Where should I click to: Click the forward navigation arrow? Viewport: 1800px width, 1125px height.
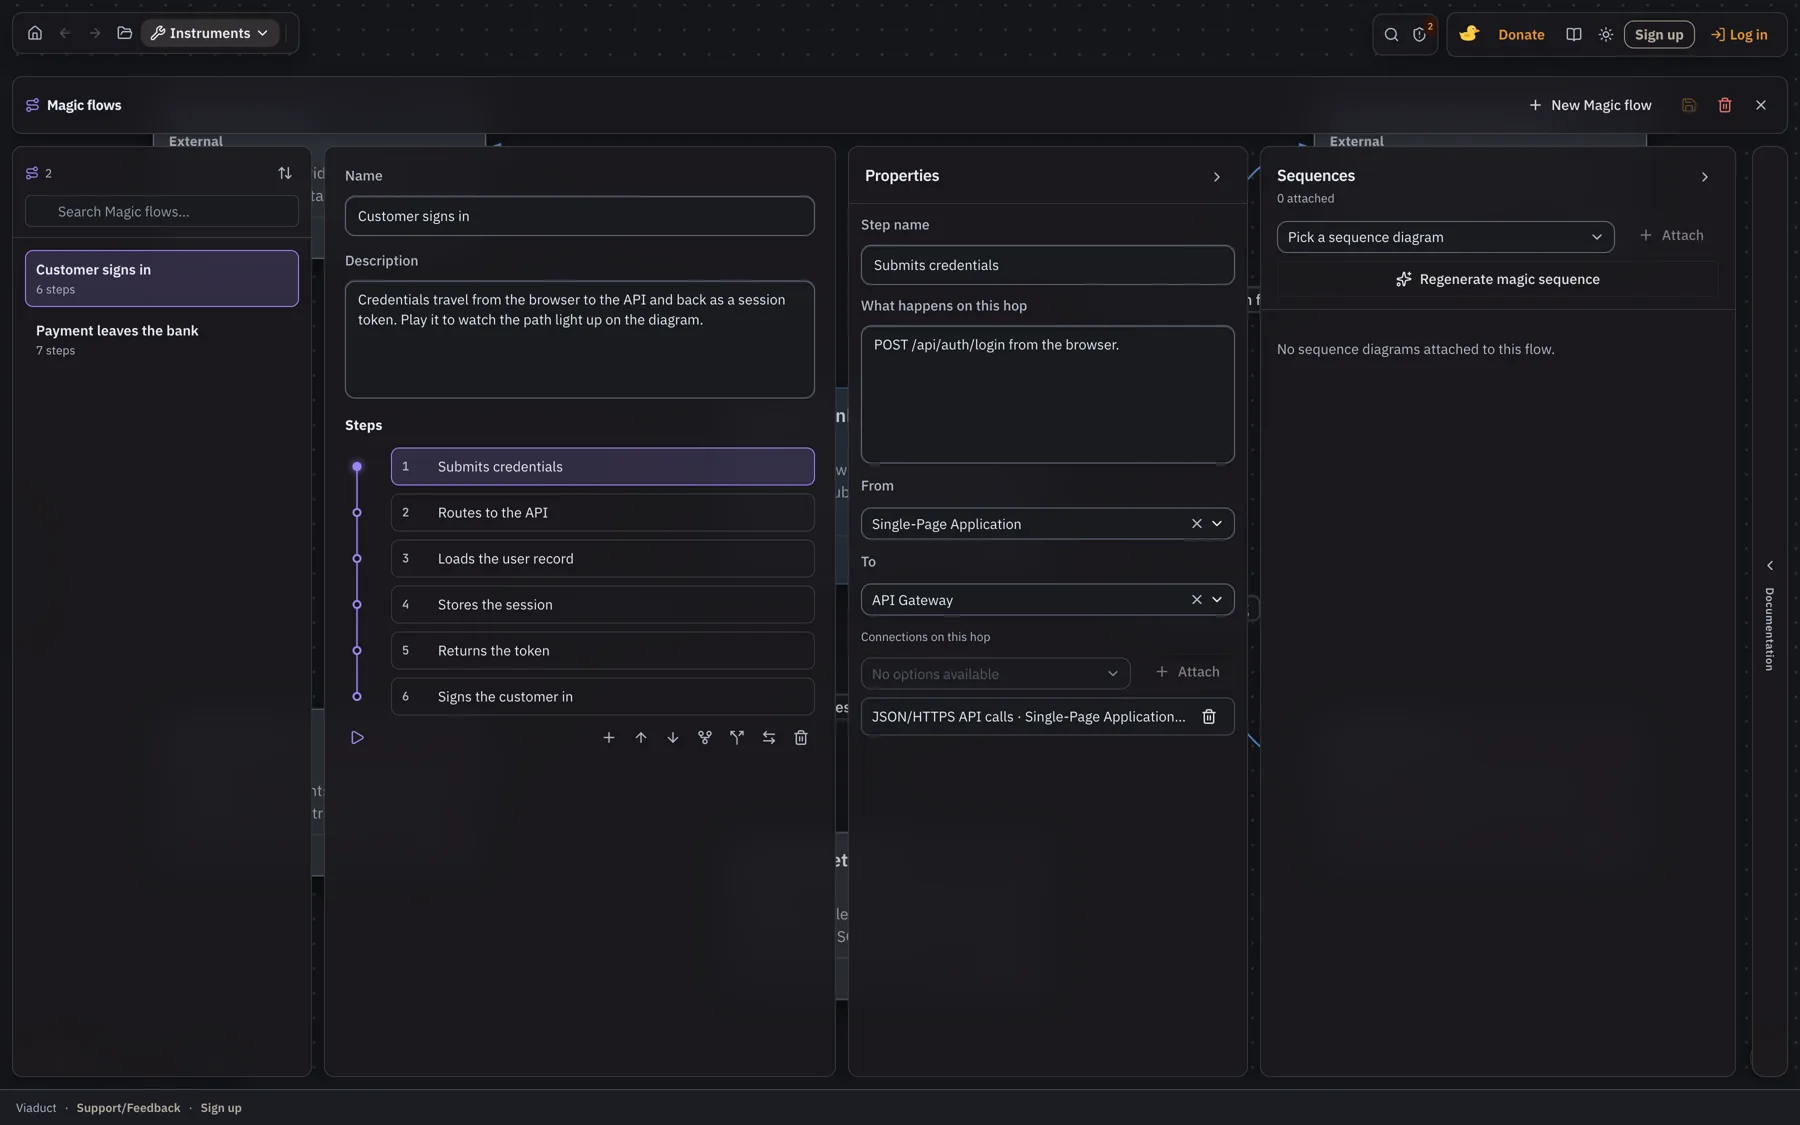[95, 33]
